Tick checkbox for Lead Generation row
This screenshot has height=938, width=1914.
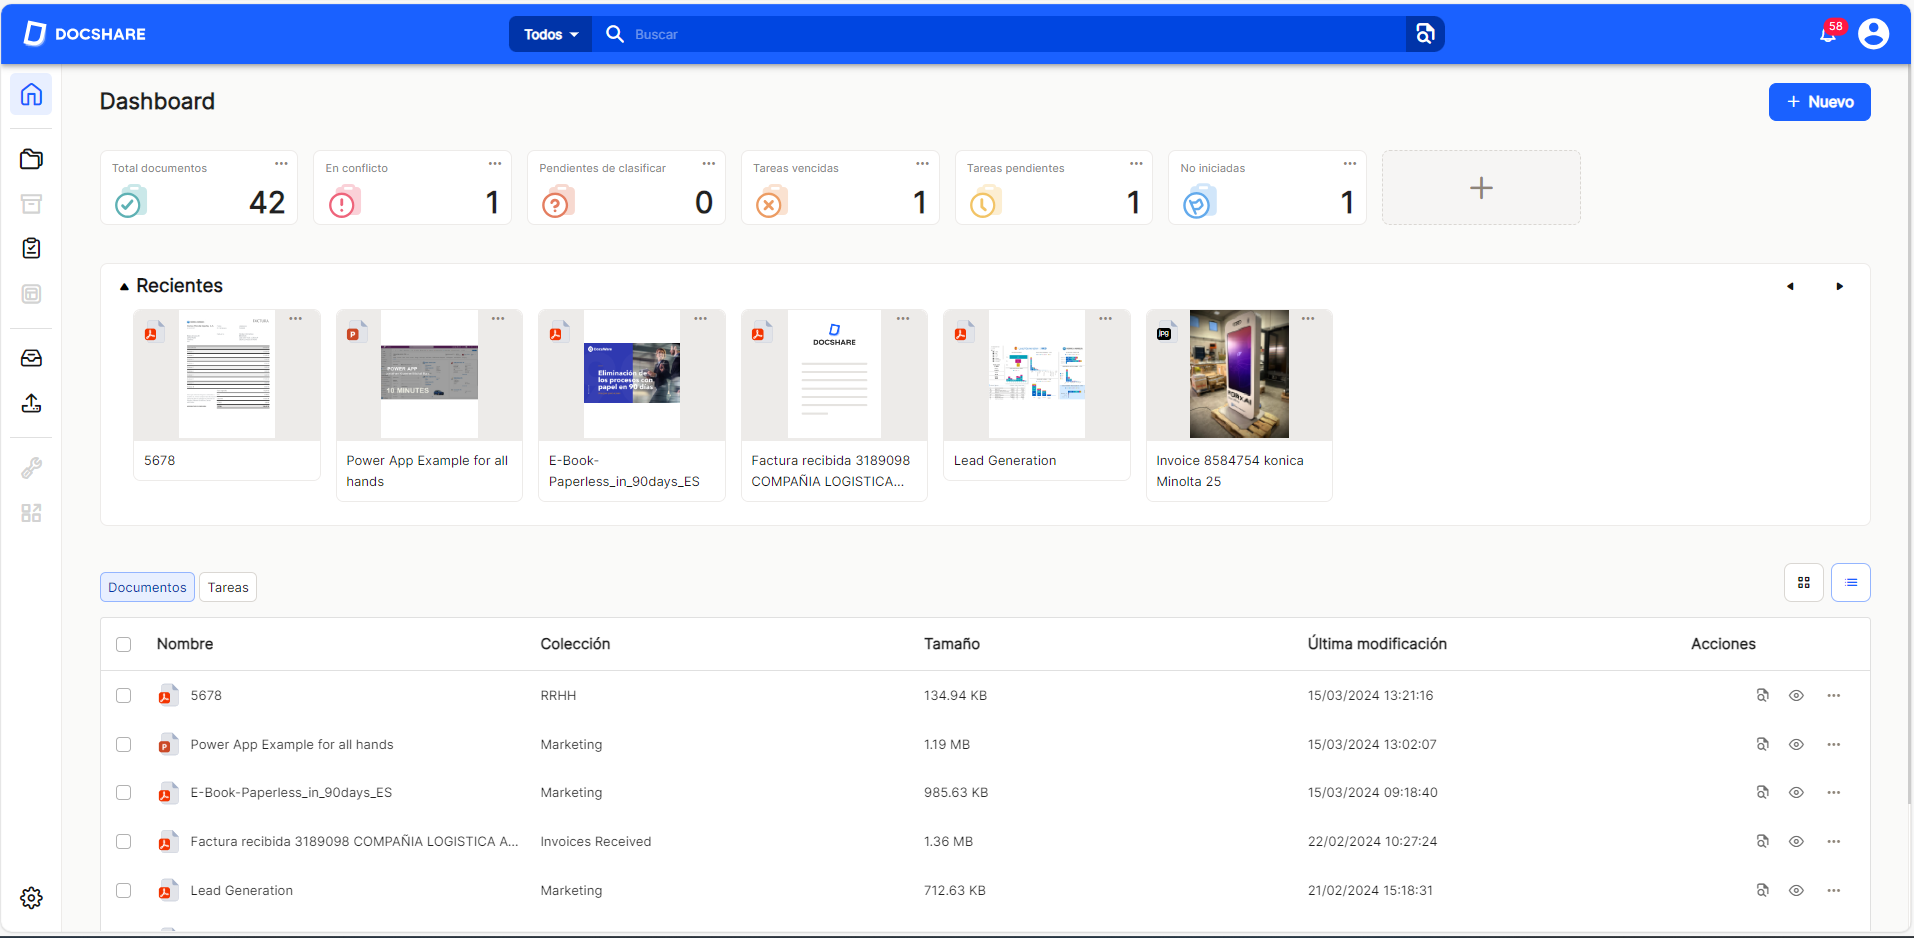tap(123, 890)
